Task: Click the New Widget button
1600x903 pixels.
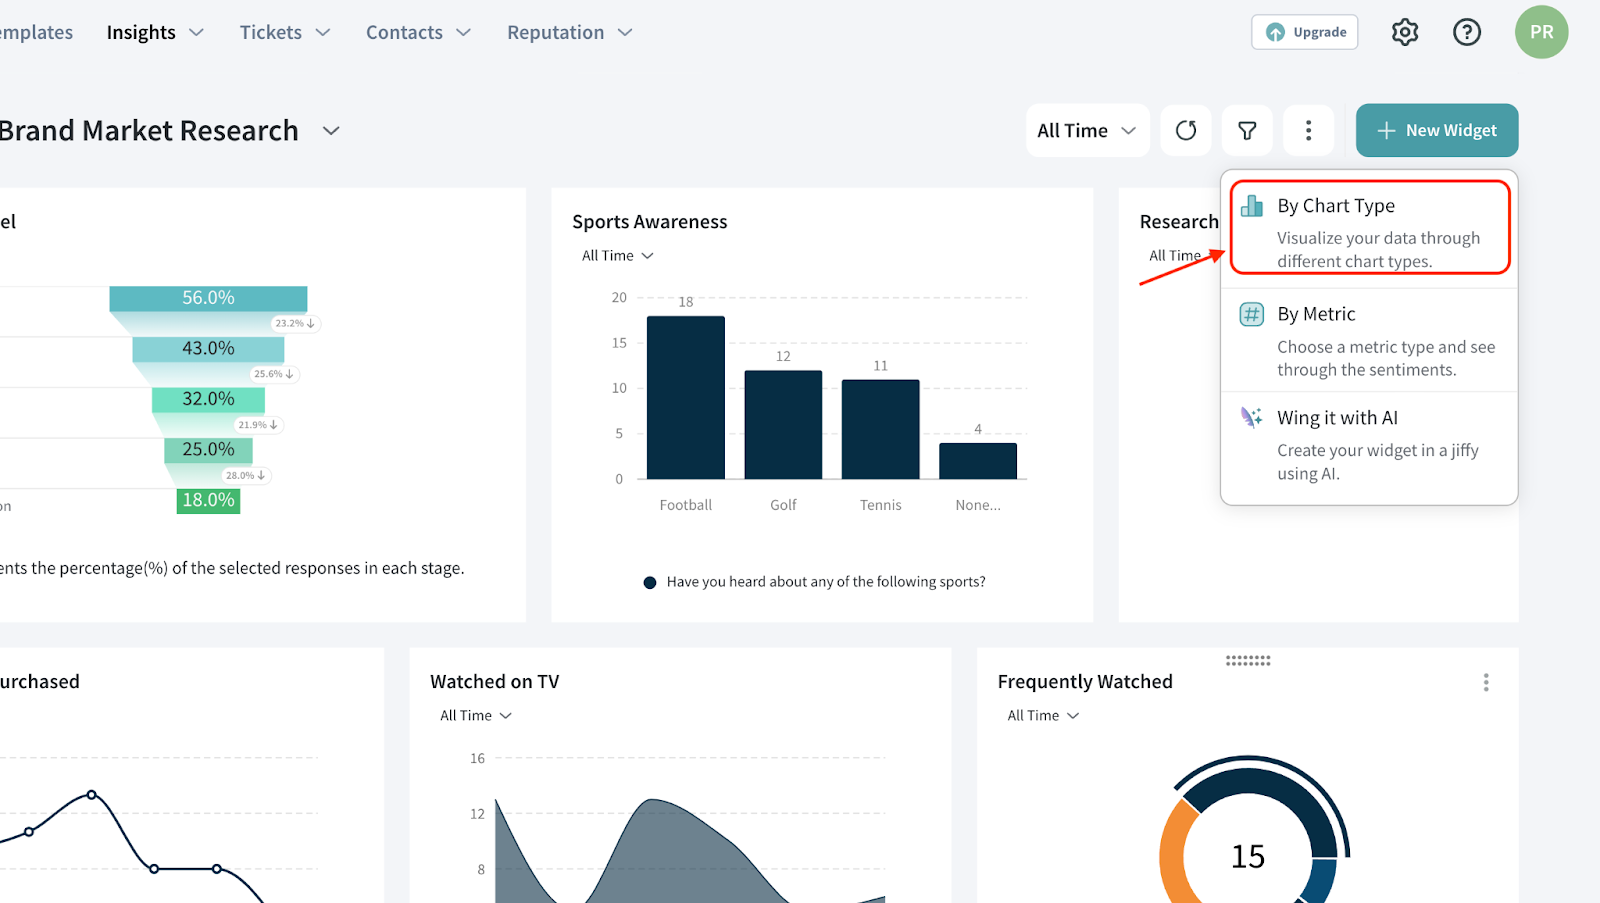Action: click(1436, 130)
